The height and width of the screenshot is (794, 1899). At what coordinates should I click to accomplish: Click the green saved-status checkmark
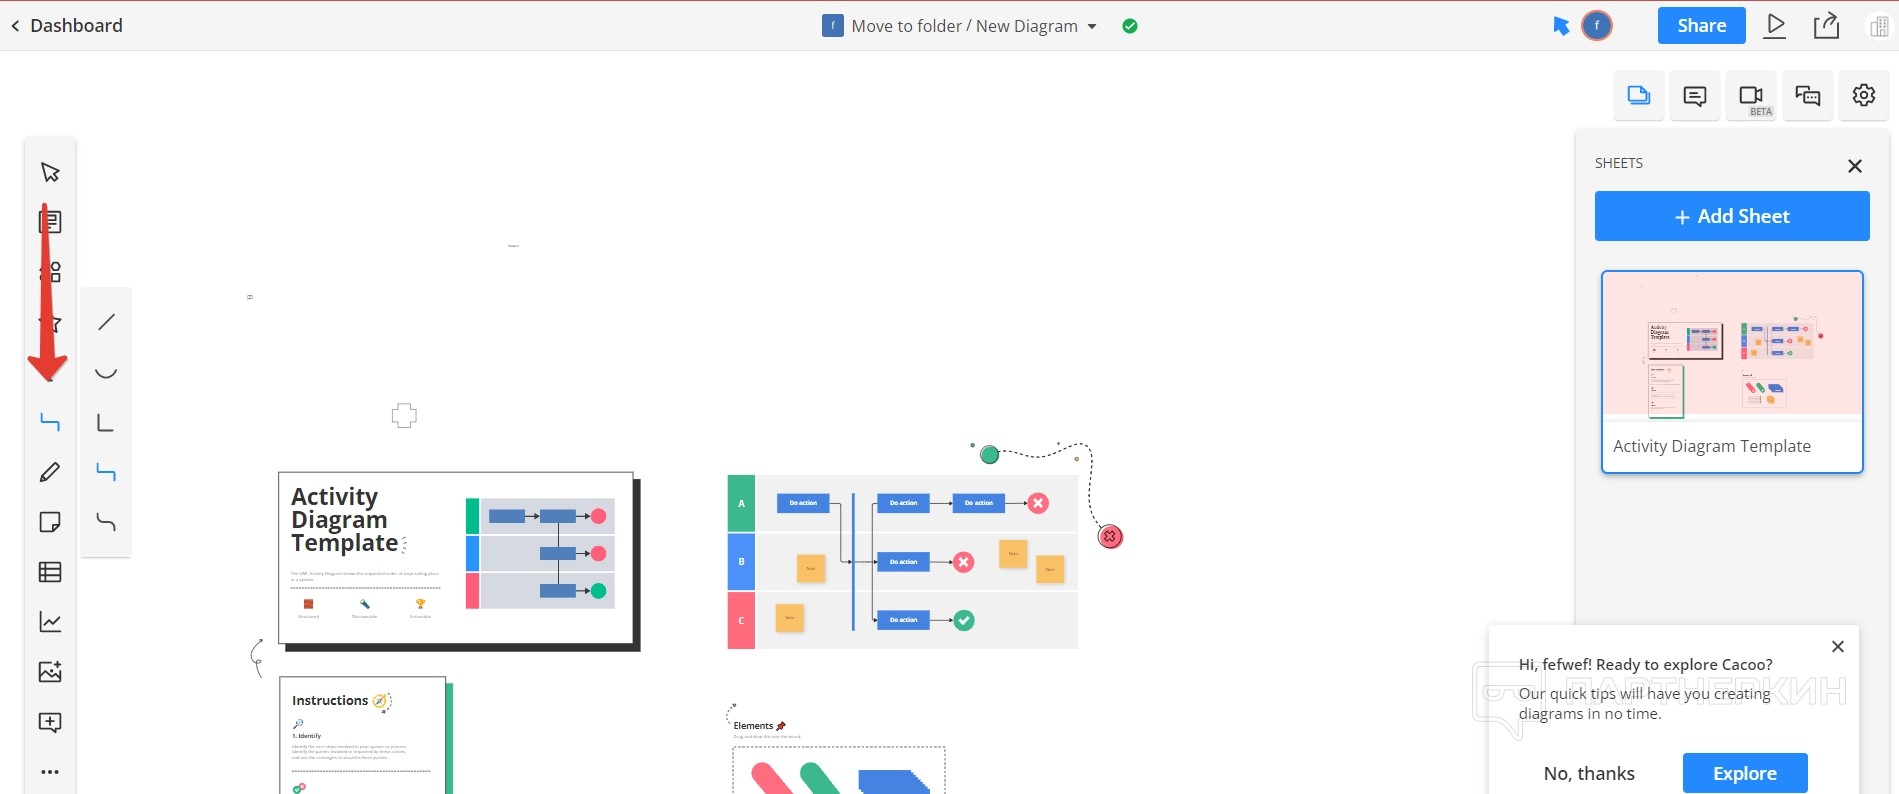click(x=1130, y=26)
